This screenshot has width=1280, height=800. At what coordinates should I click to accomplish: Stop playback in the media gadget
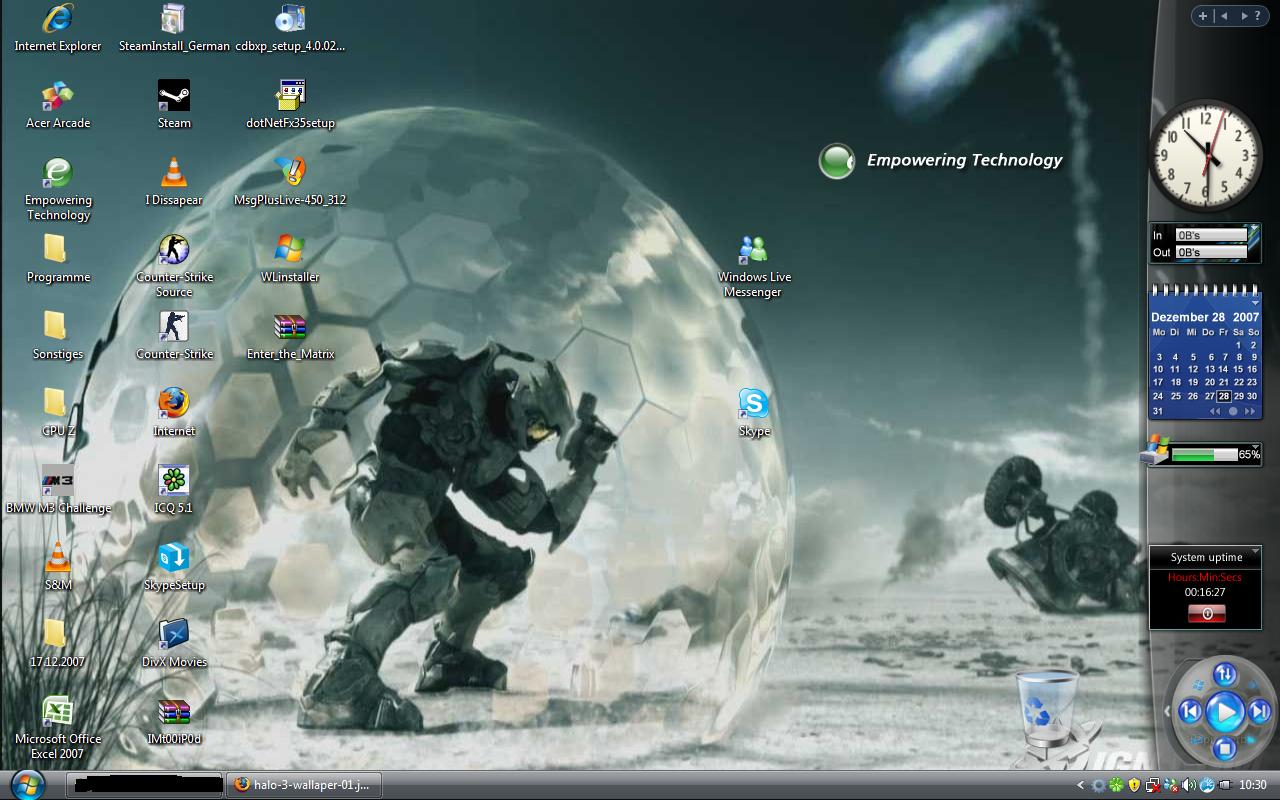1225,746
